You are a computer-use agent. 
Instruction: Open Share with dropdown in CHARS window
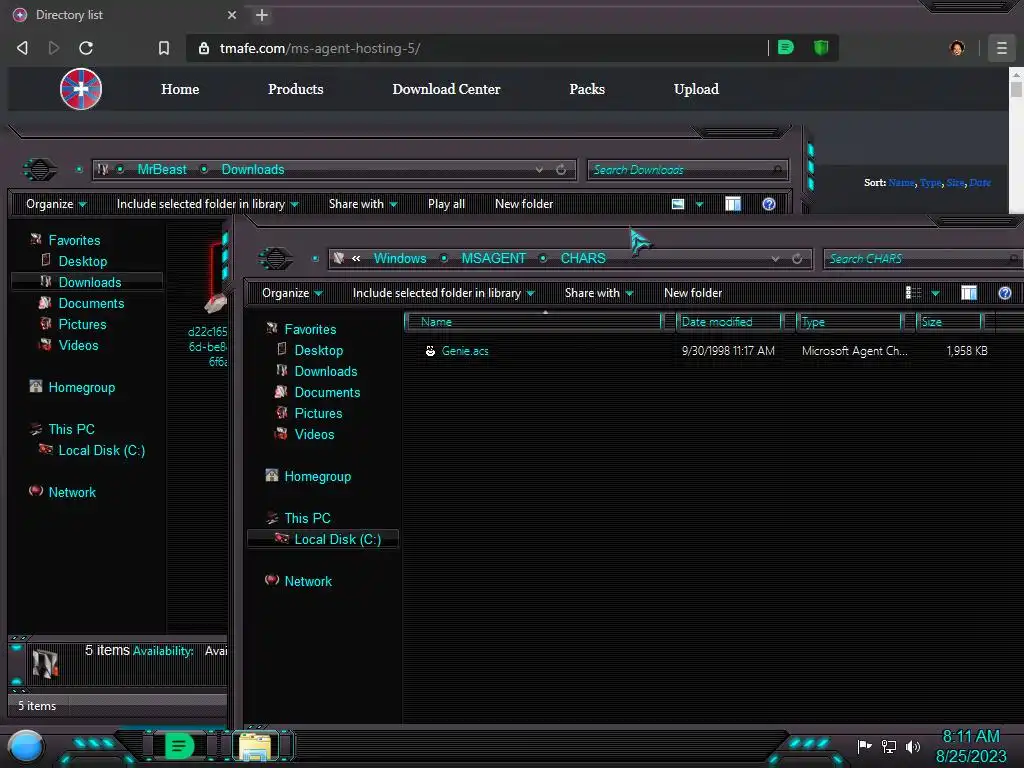[x=599, y=293]
